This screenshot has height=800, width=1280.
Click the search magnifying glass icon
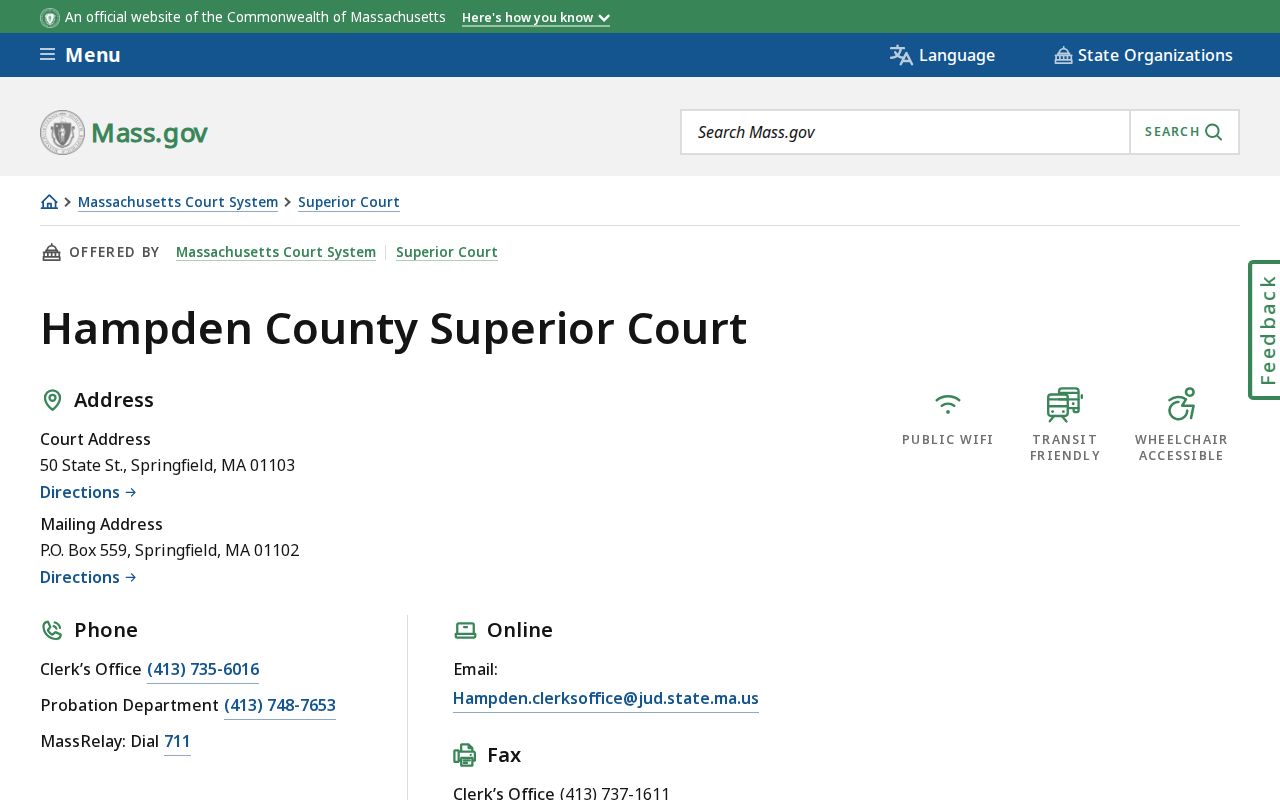coord(1214,132)
